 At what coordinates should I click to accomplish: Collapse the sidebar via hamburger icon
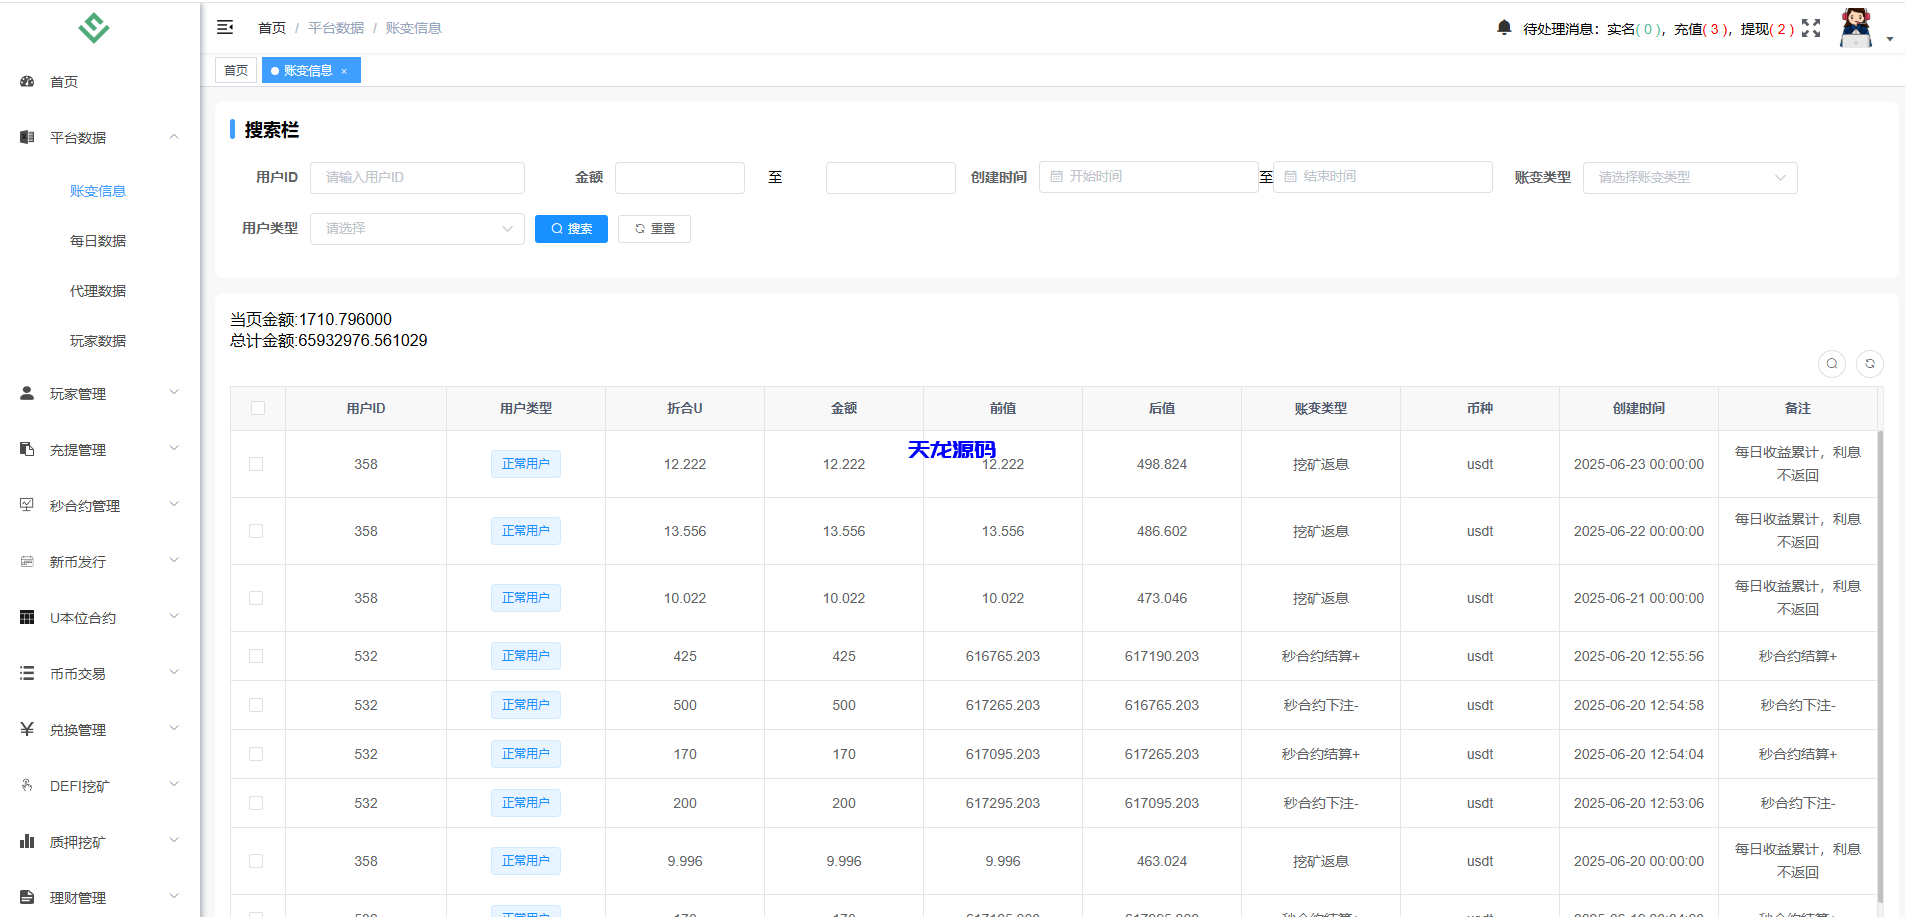(225, 27)
